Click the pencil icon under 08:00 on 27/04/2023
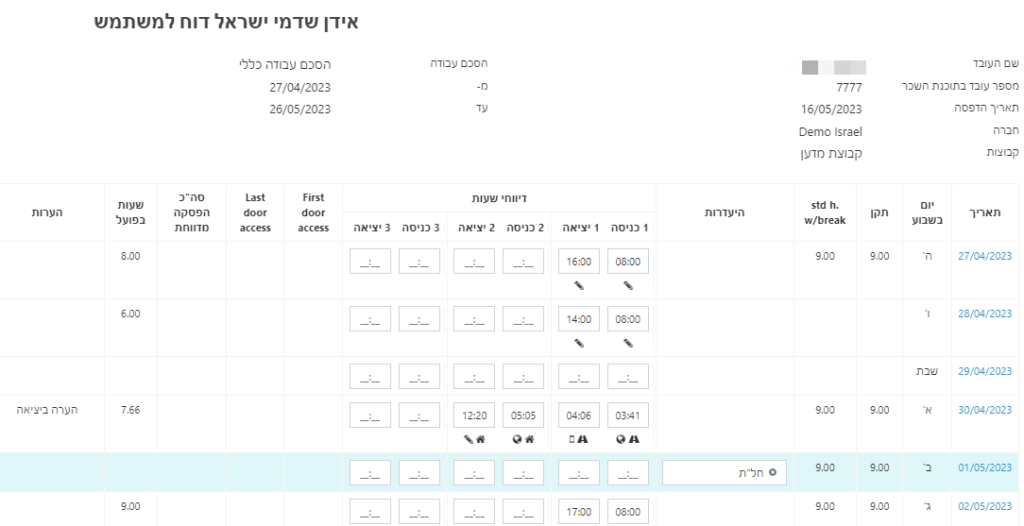Viewport: 1024px width, 526px height. [x=628, y=286]
